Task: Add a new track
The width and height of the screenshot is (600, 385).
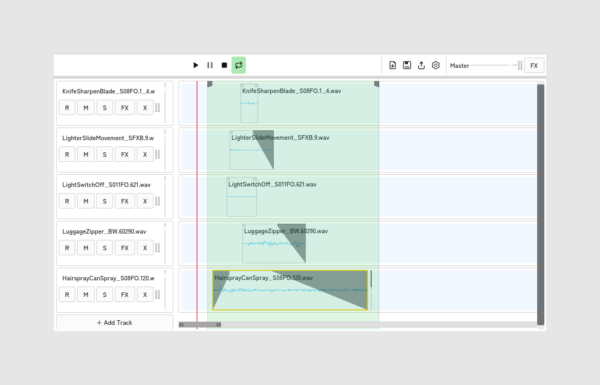Action: click(114, 322)
